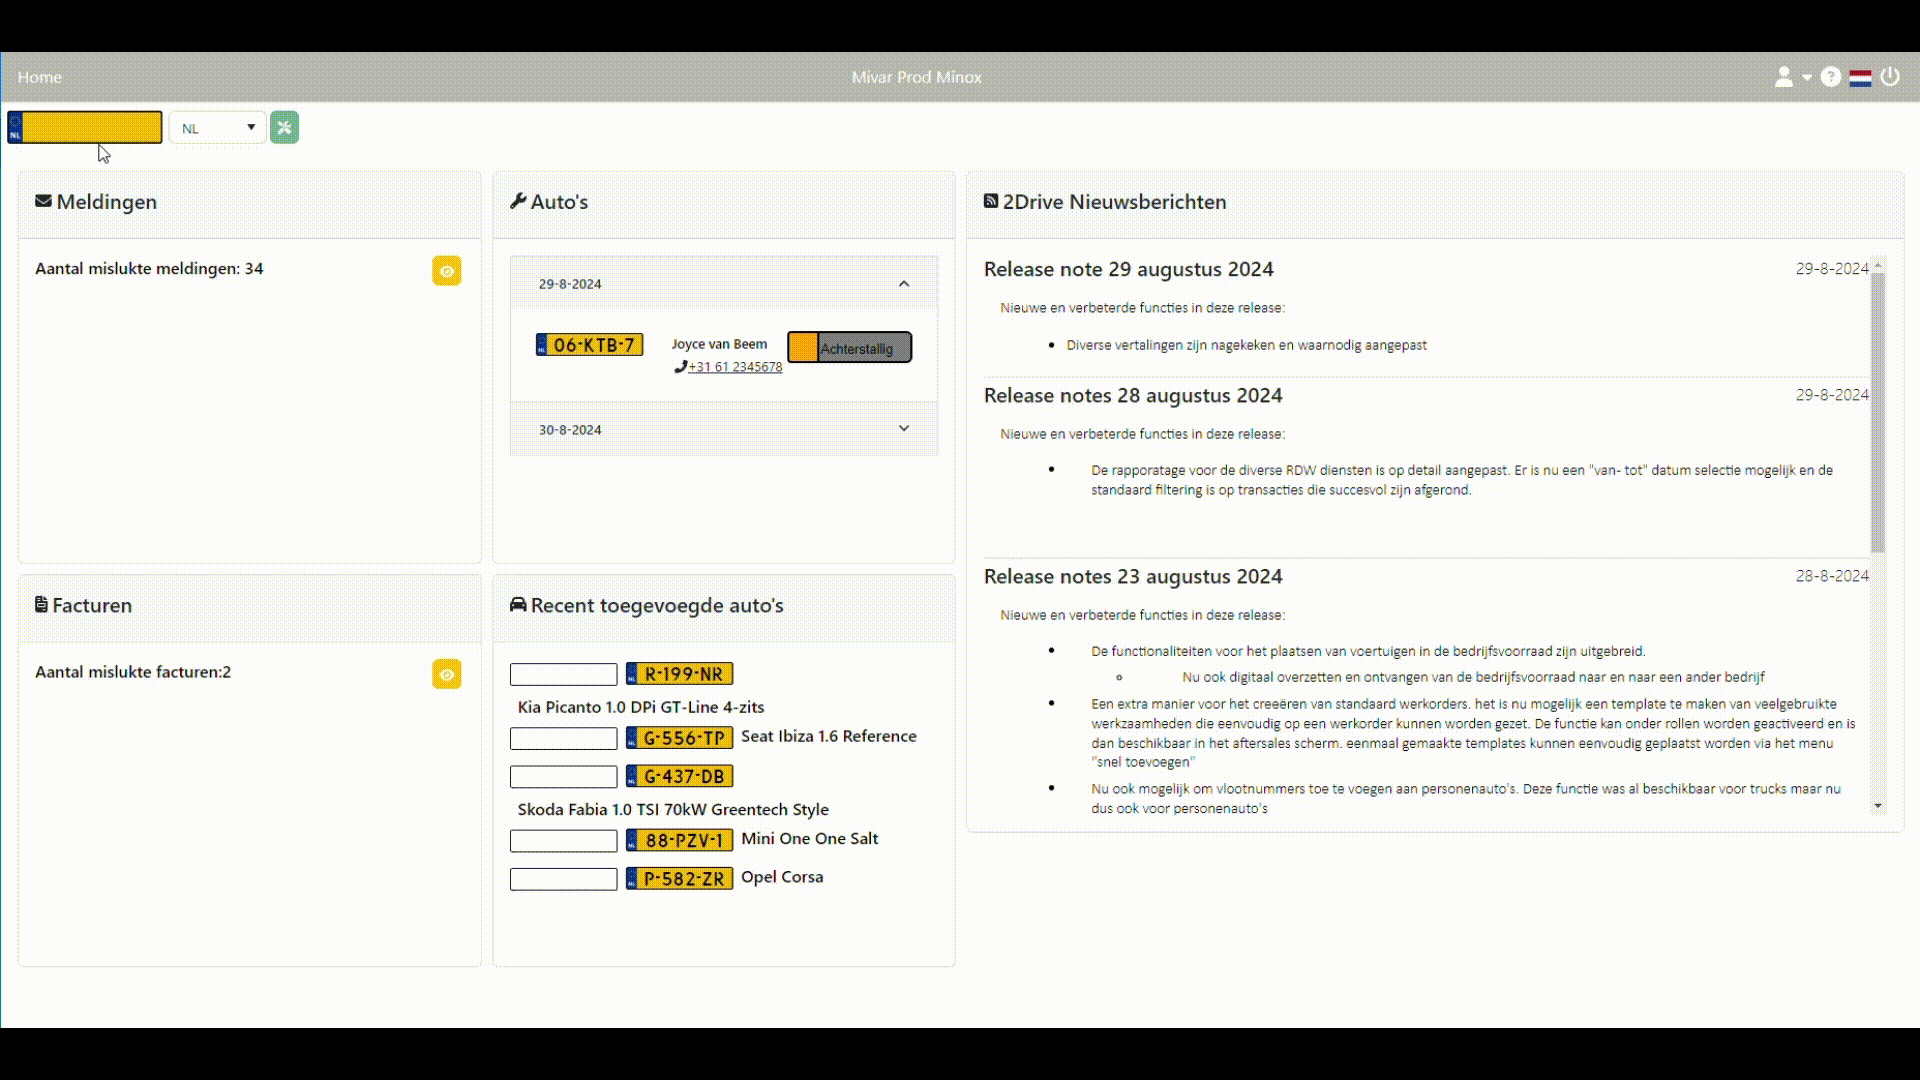Screen dimensions: 1920x1080
Task: Click the help question mark icon
Action: pos(1830,77)
